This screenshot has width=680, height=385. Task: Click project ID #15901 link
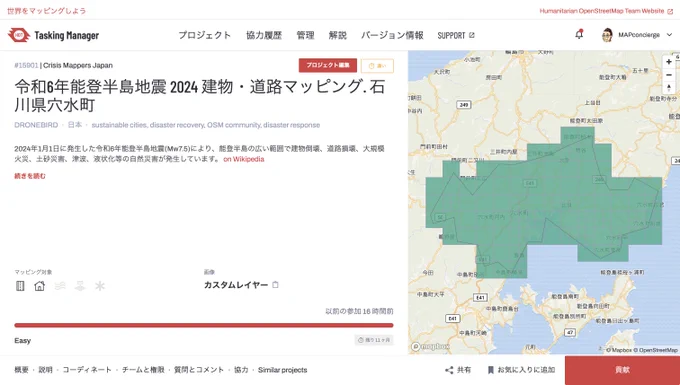26,65
